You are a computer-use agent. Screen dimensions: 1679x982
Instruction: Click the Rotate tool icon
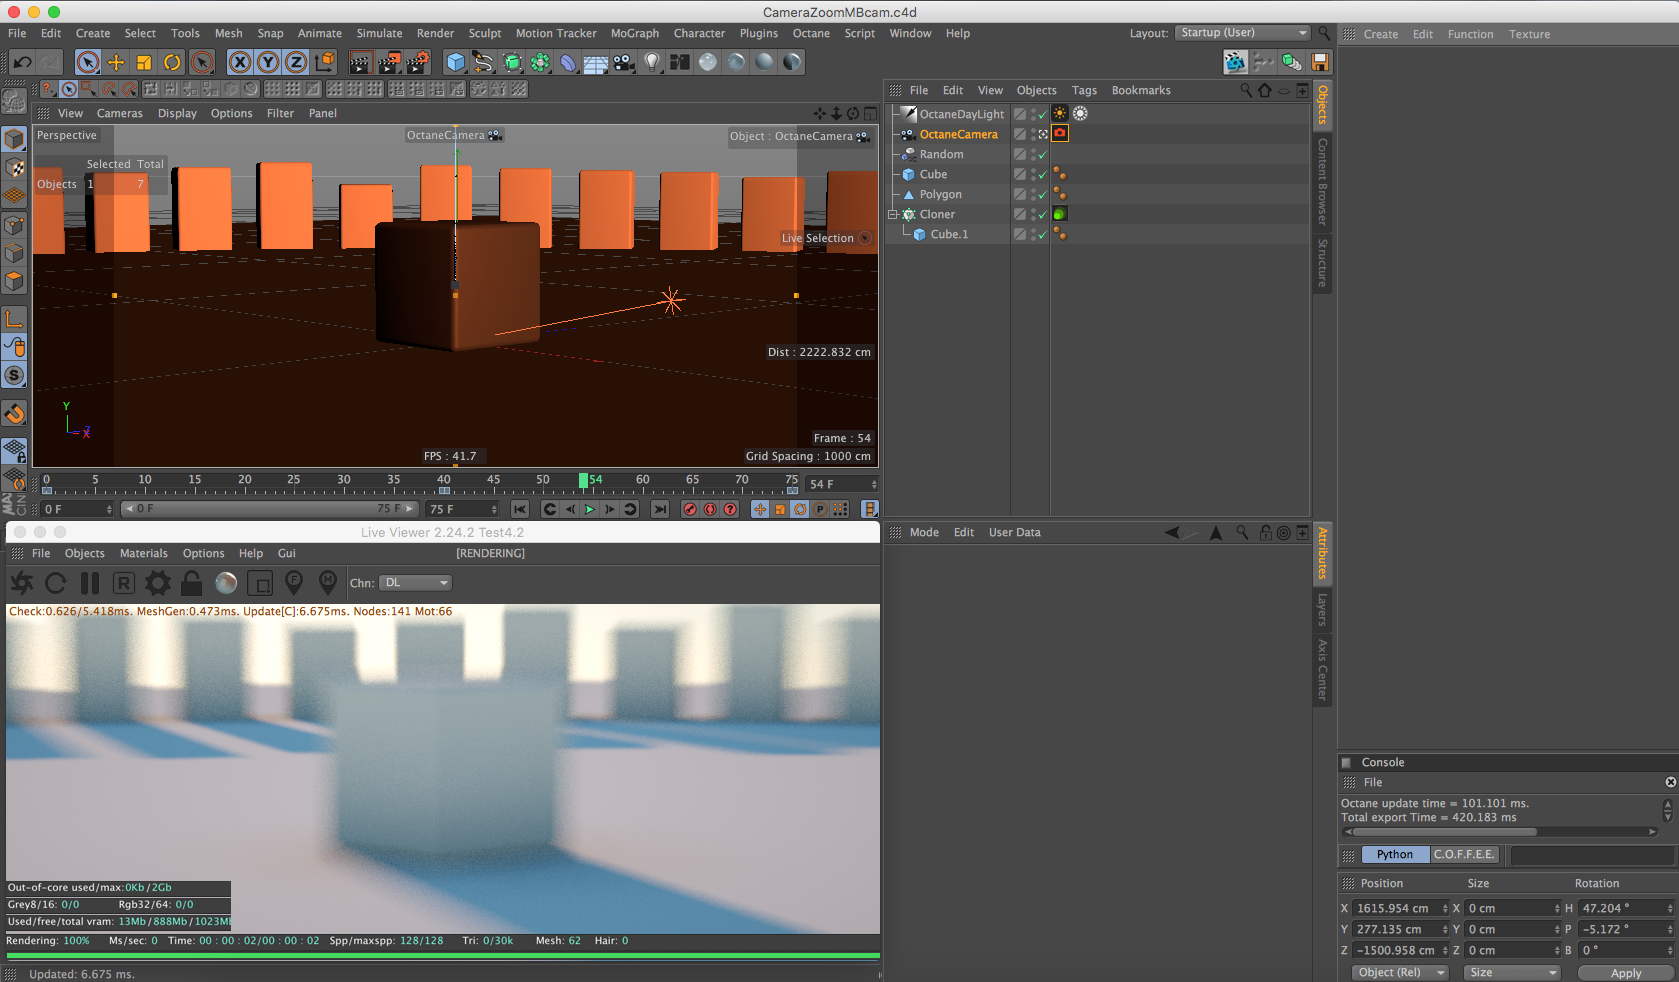coord(172,62)
